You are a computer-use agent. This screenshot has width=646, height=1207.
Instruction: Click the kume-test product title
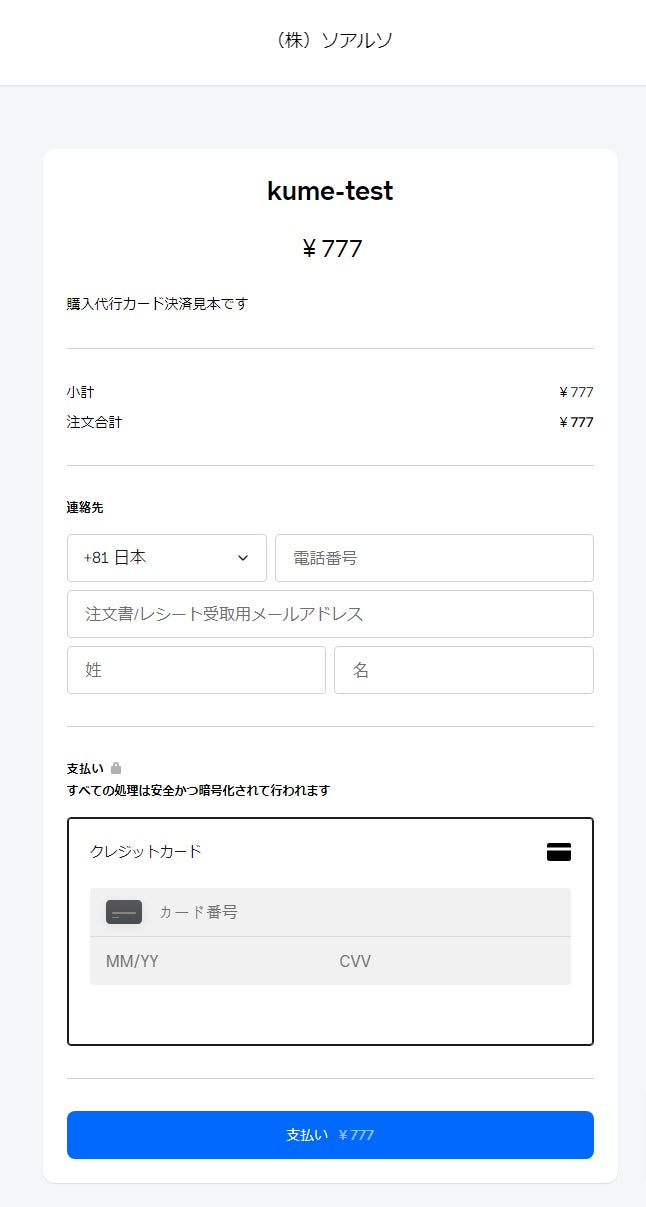click(x=330, y=191)
